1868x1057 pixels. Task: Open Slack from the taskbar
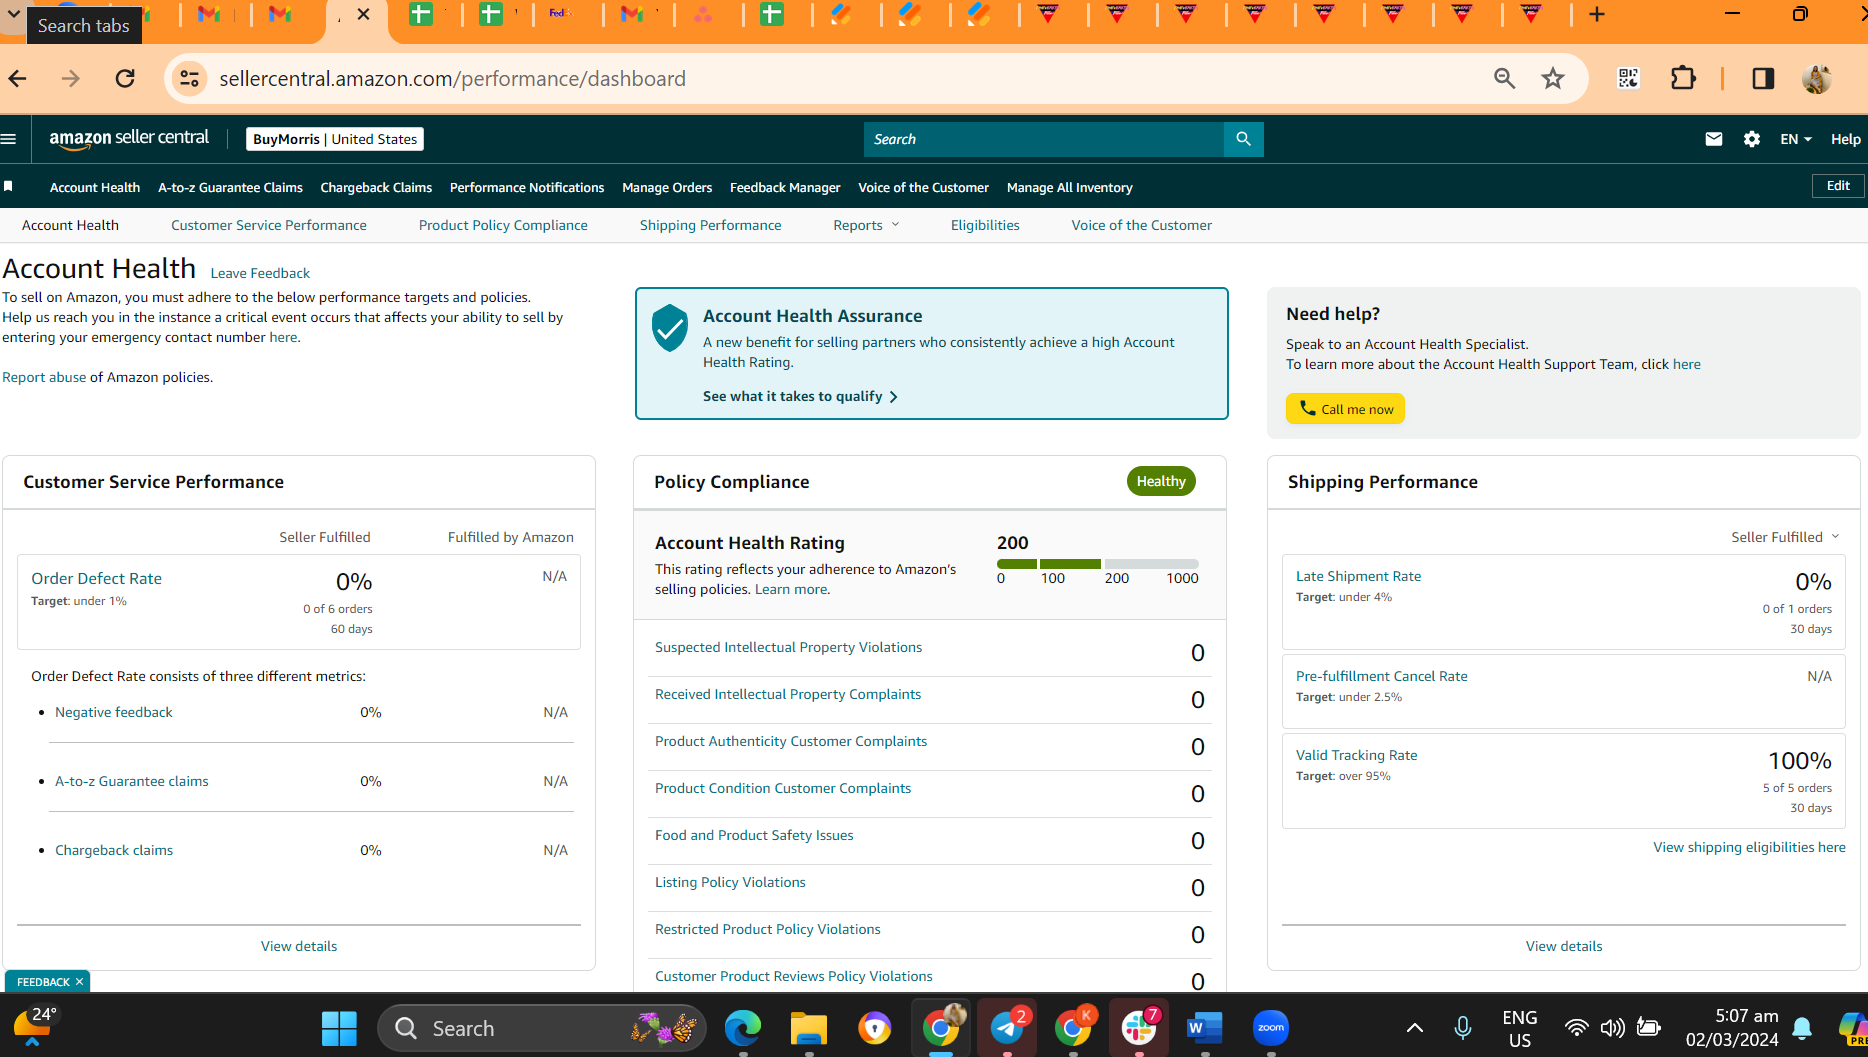point(1139,1028)
